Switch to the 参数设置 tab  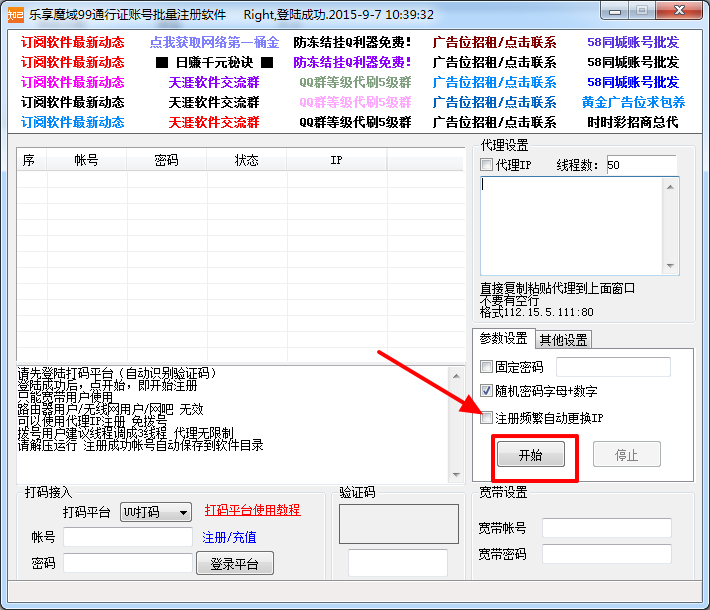coord(503,338)
